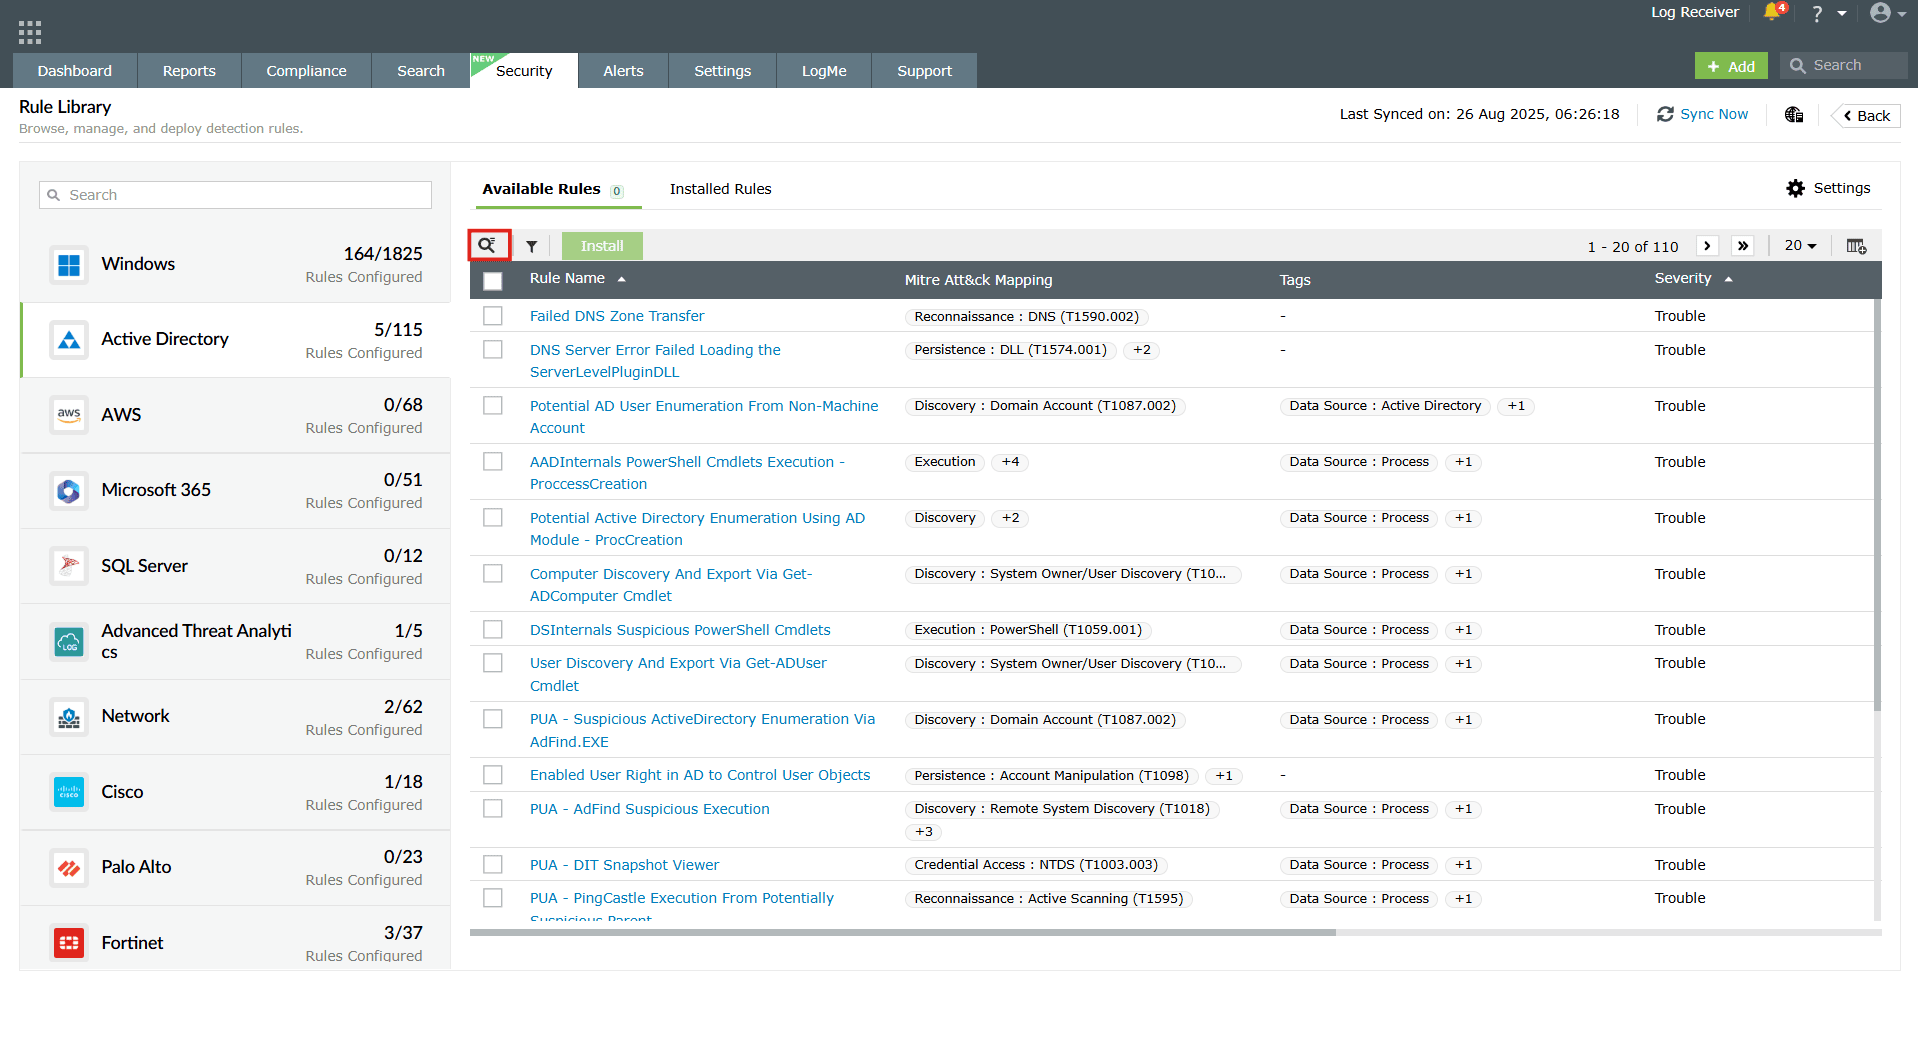Check User Discovery And Export rule

coord(493,663)
